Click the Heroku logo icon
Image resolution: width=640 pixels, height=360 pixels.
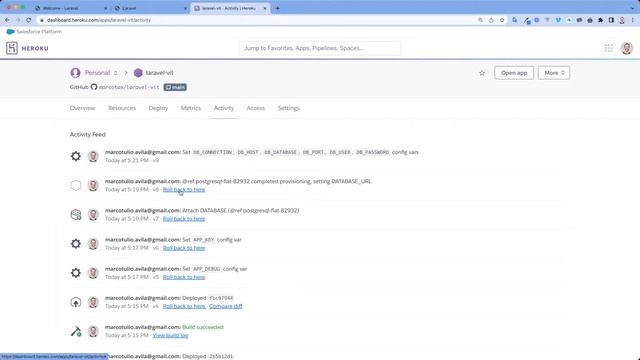(12, 48)
